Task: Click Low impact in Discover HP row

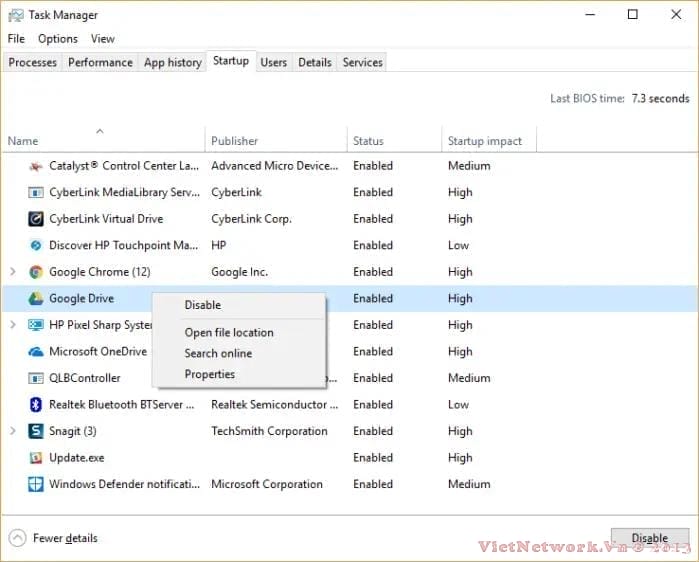Action: pyautogui.click(x=458, y=245)
